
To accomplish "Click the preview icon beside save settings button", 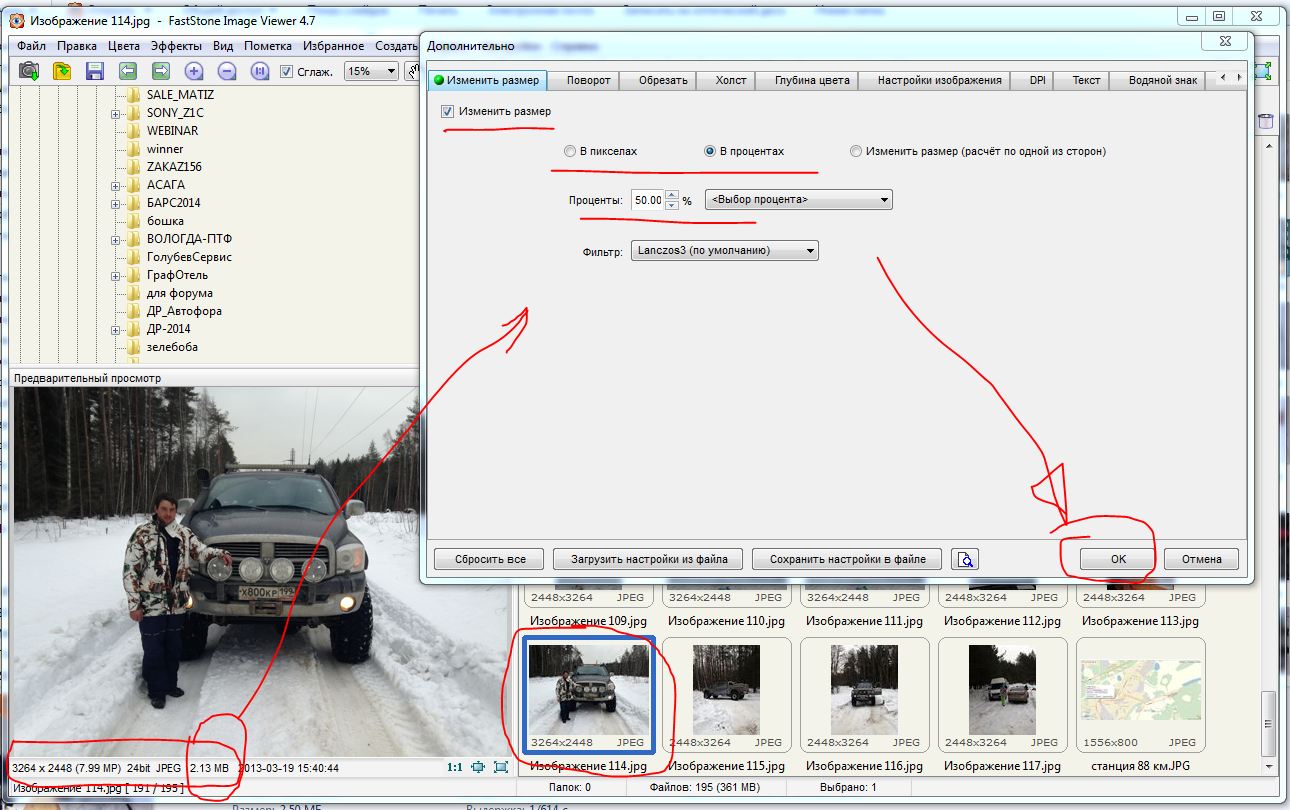I will [x=964, y=559].
